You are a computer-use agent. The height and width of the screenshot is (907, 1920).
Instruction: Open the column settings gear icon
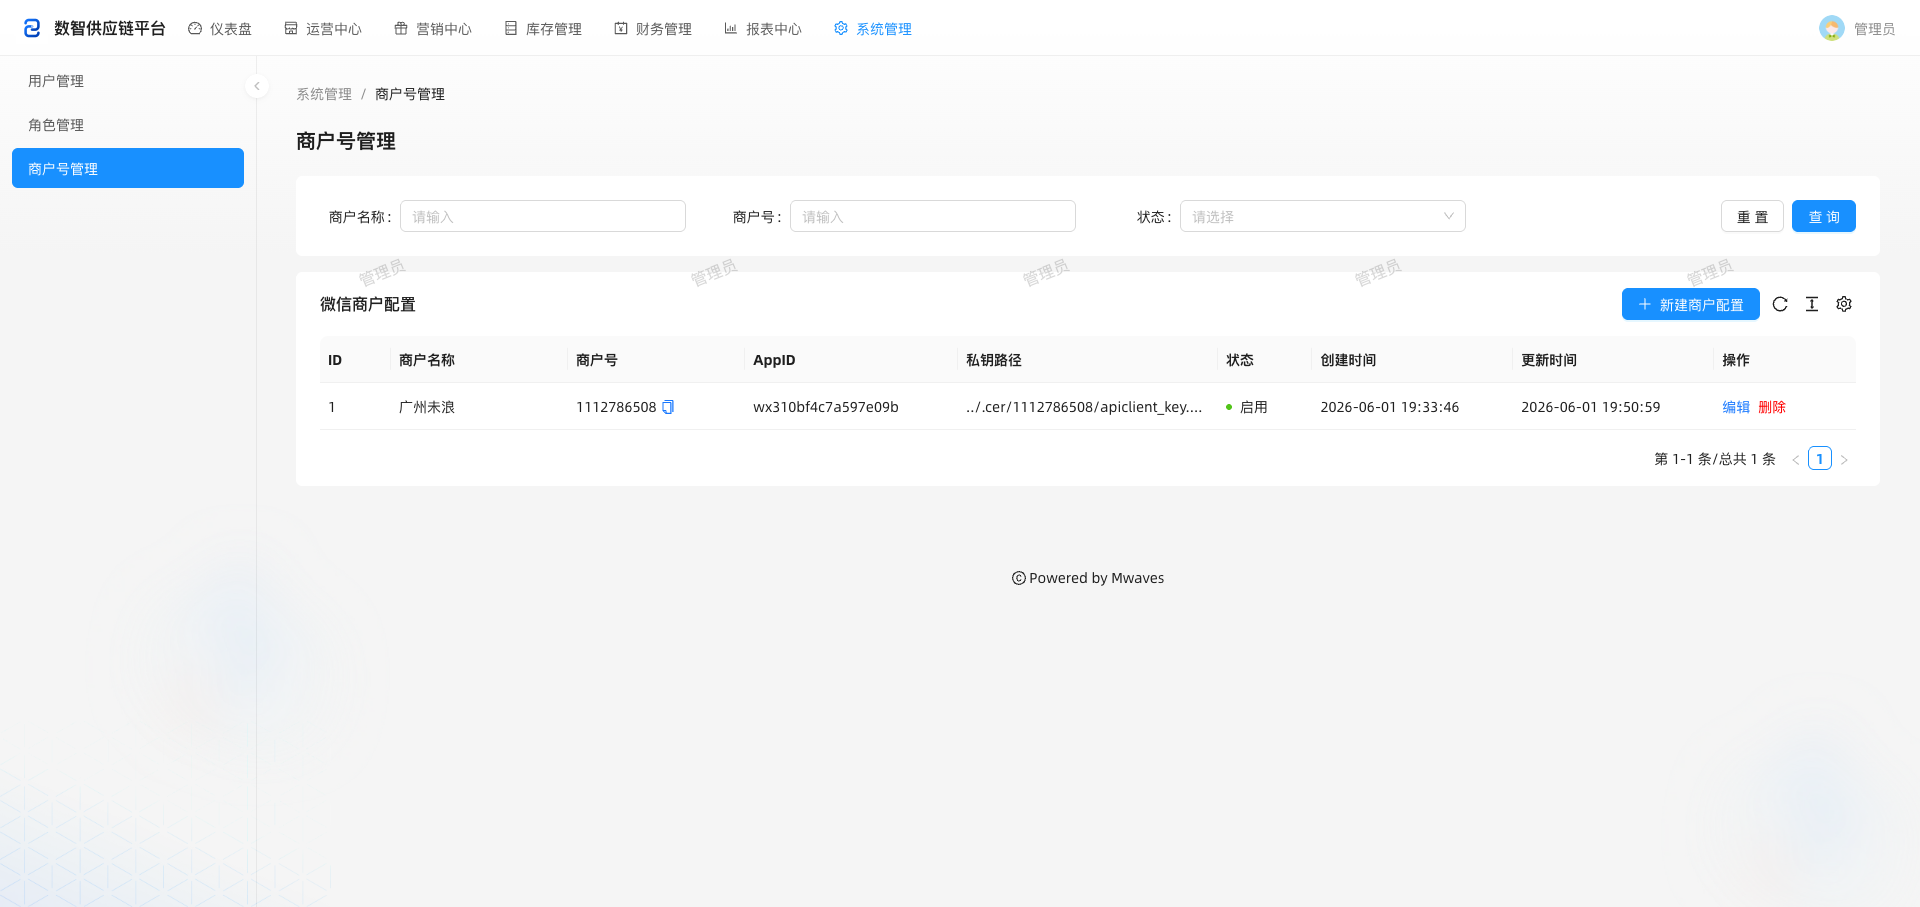click(1844, 304)
